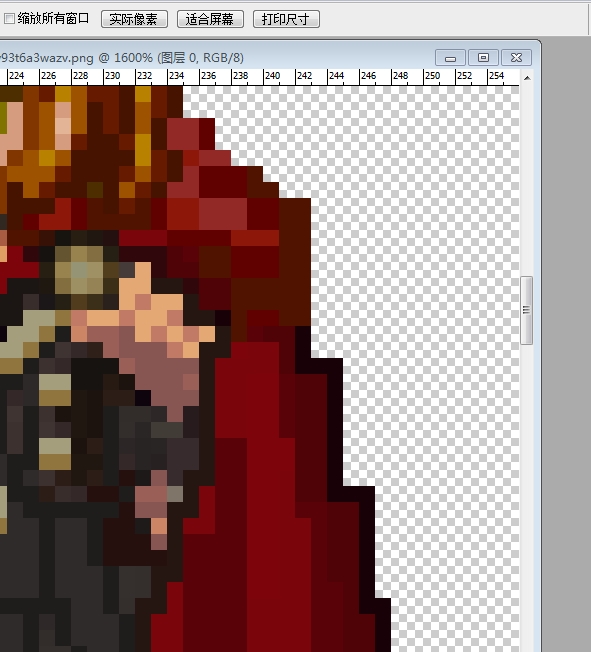
Task: Click the vertical scrollbar thumb
Action: coord(527,310)
